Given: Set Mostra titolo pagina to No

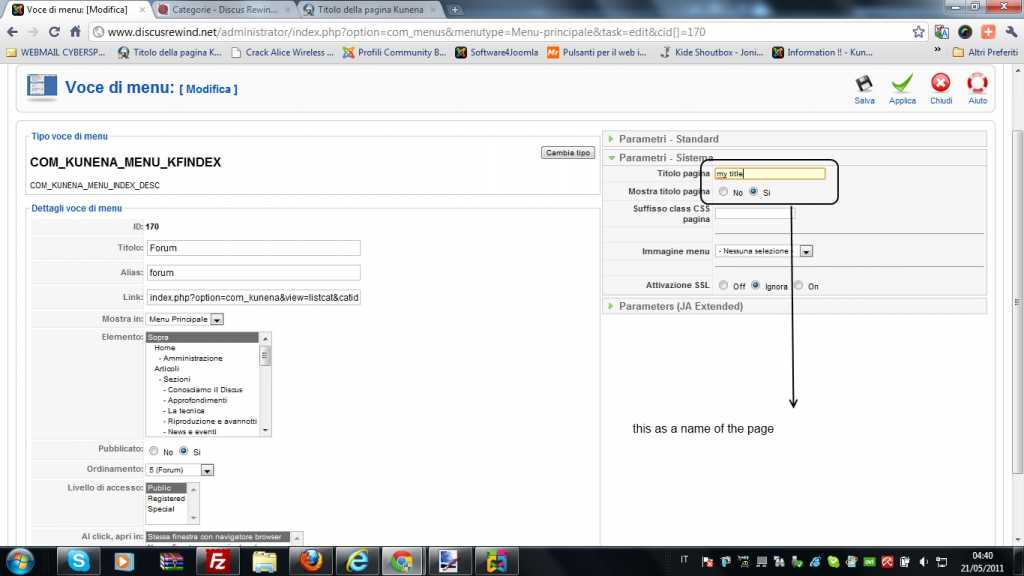Looking at the screenshot, I should (723, 192).
